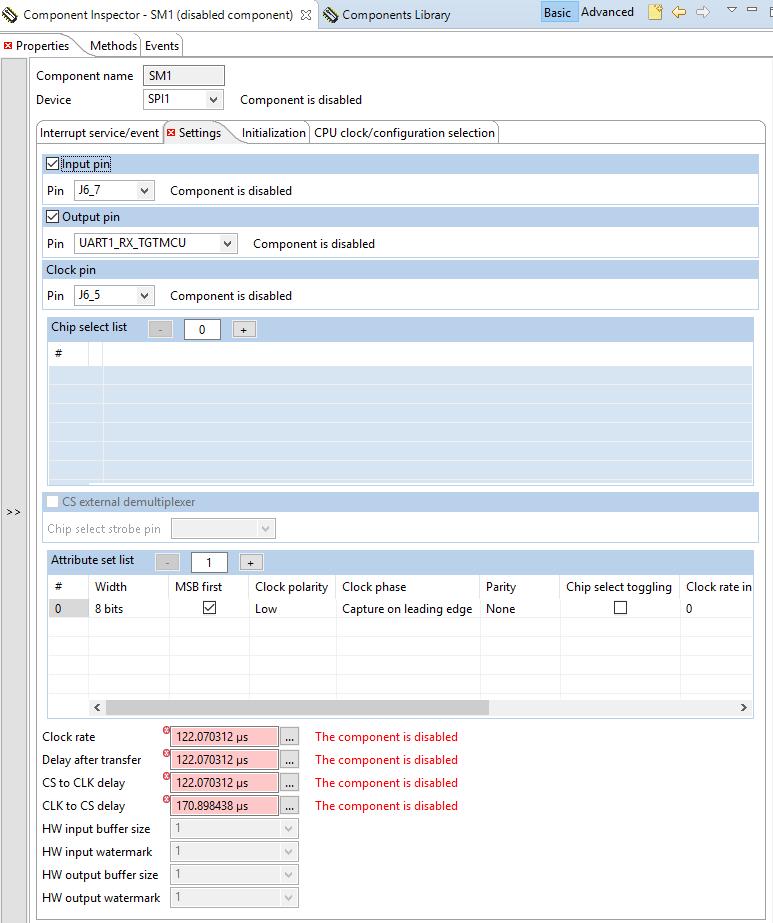Click the attribute list scroll right arrow
Image resolution: width=773 pixels, height=923 pixels.
(744, 708)
